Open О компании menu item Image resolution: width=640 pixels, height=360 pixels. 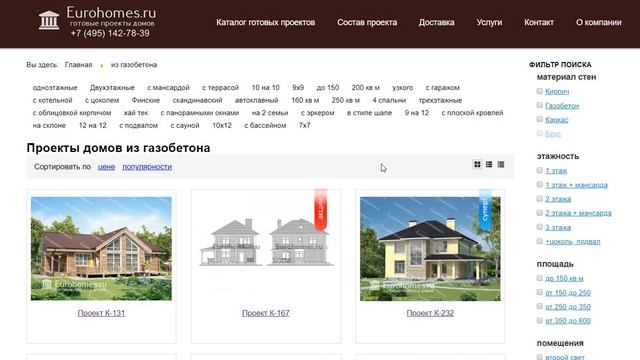point(598,22)
